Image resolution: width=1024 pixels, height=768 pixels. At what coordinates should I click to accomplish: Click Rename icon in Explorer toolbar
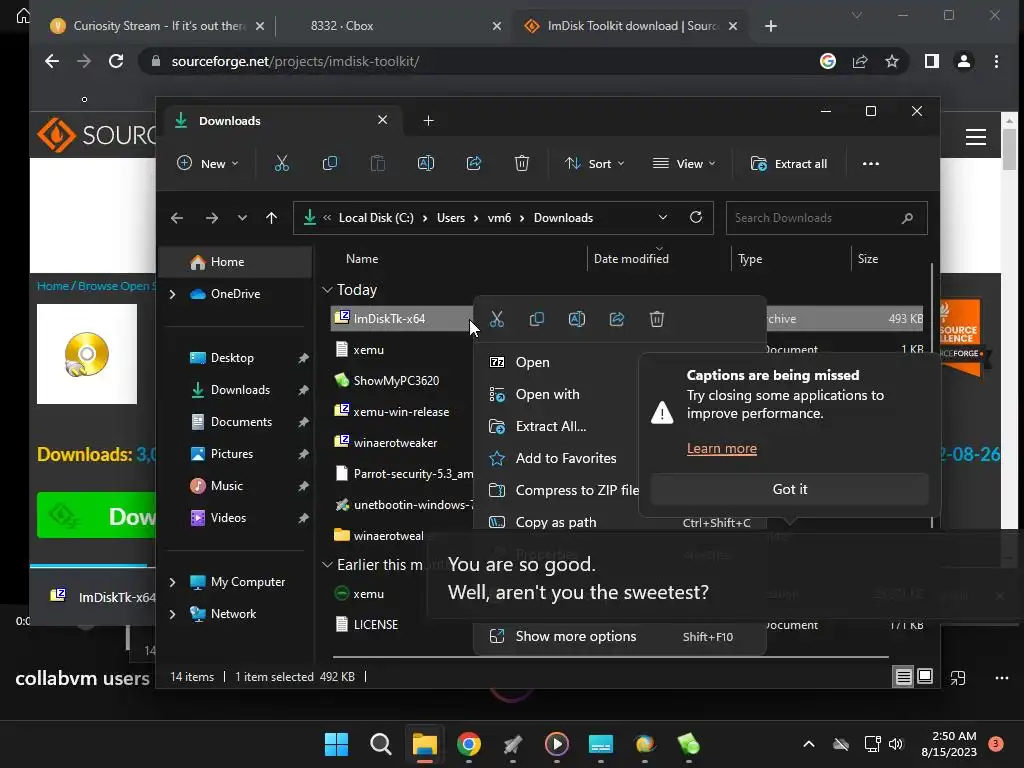click(x=426, y=163)
